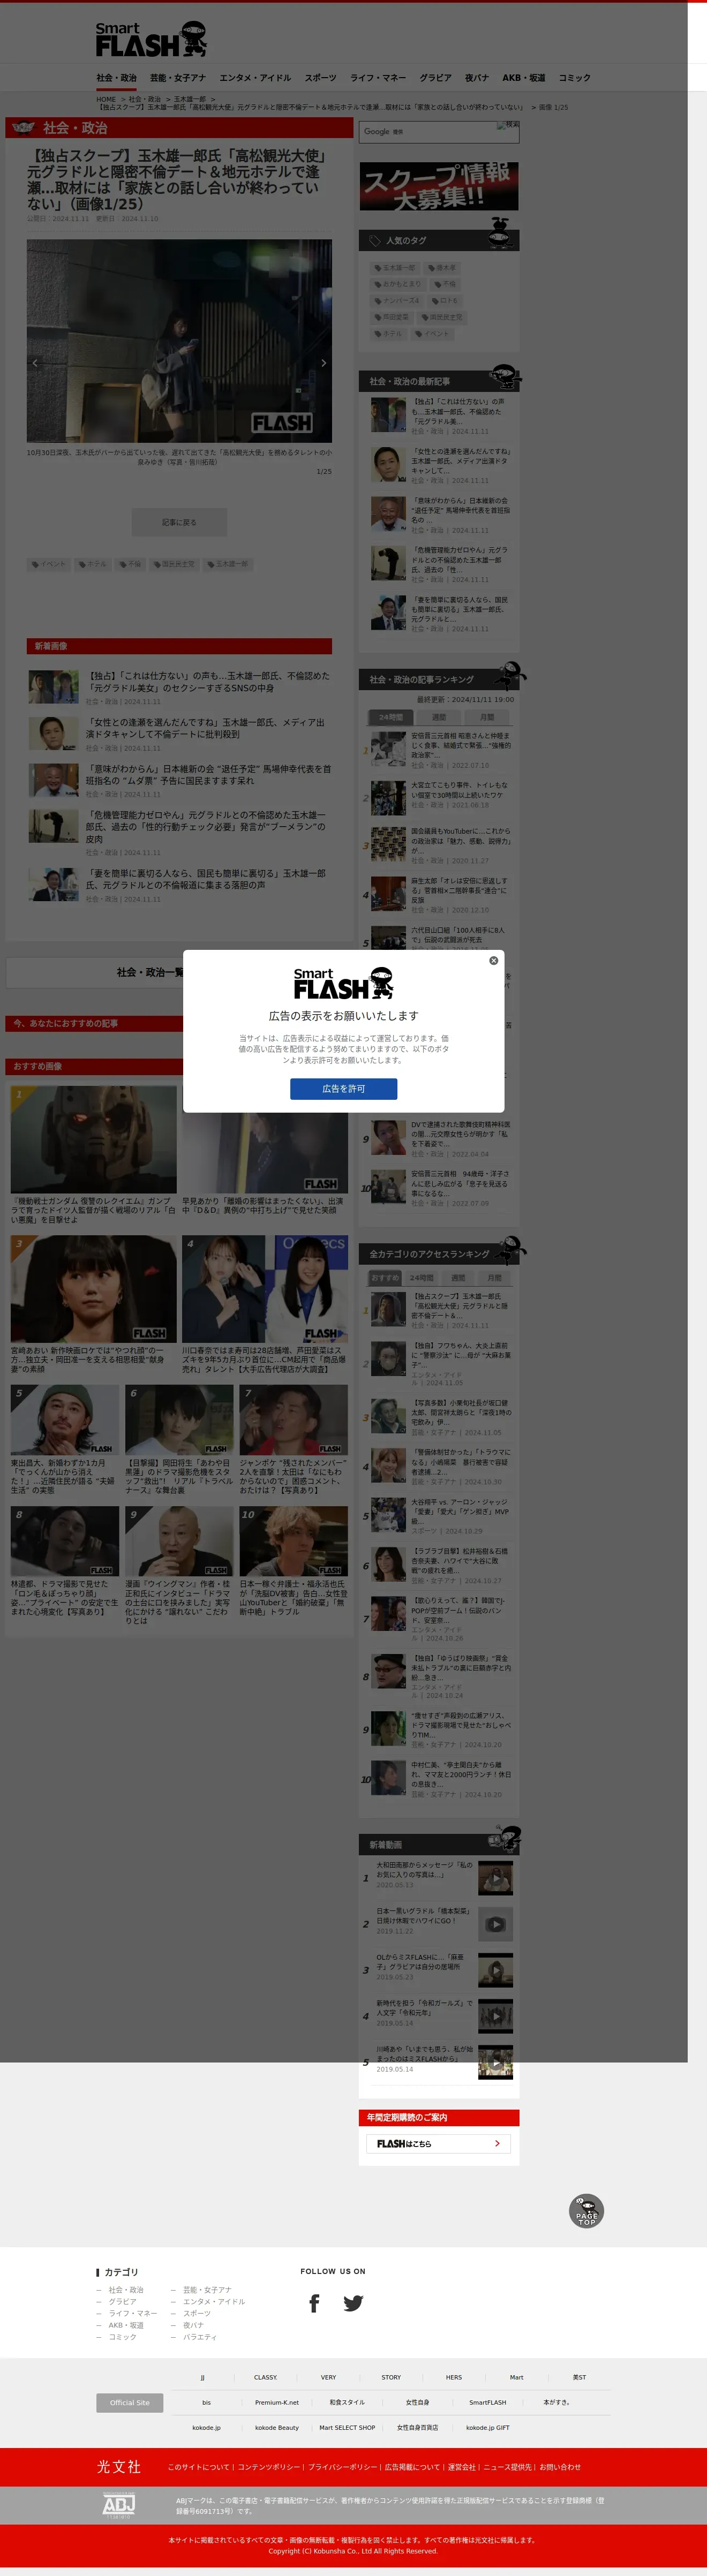Play the 日本一黒いグラドル video

(495, 1924)
